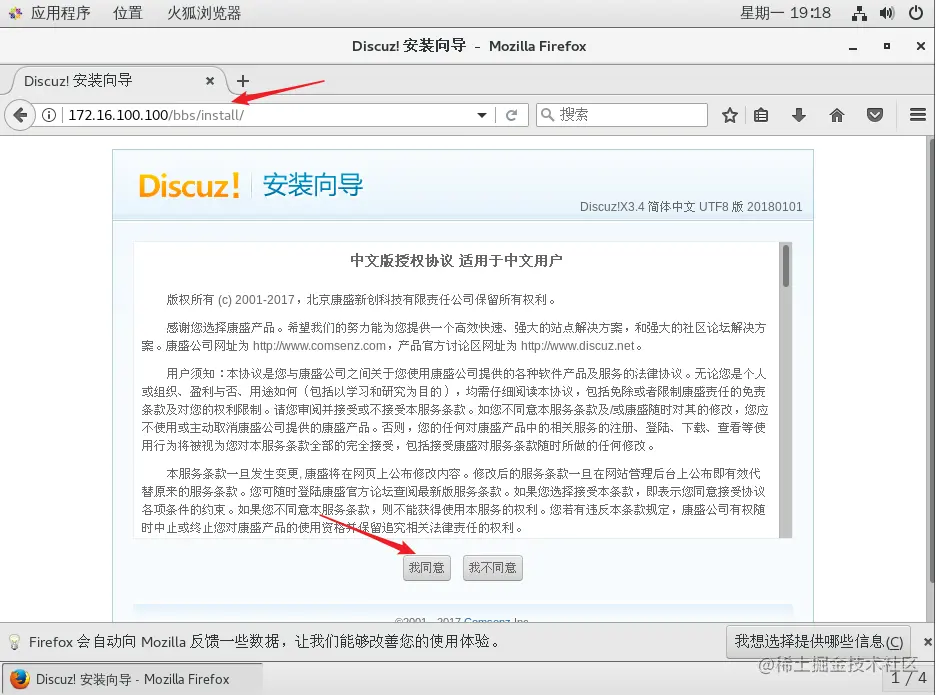939x695 pixels.
Task: Minimize the Firefox window
Action: pos(852,47)
